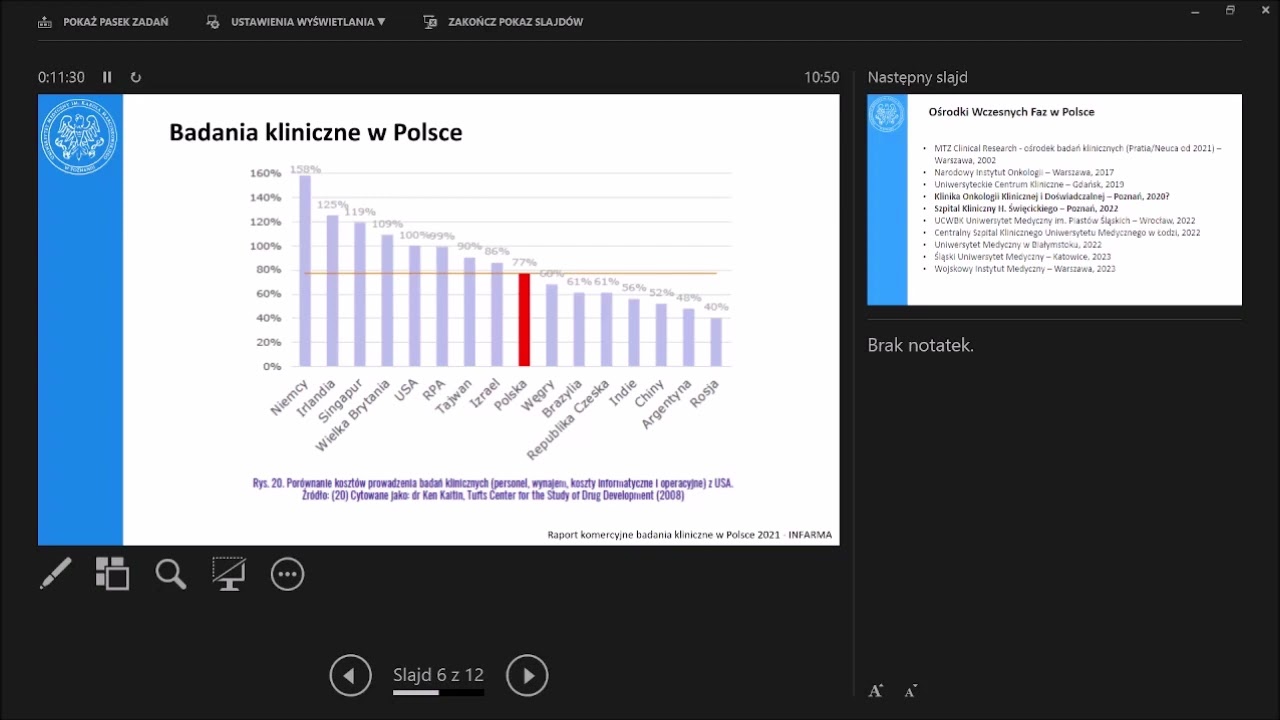Viewport: 1280px width, 720px height.
Task: Click the Niemcy 158% bar
Action: [305, 271]
